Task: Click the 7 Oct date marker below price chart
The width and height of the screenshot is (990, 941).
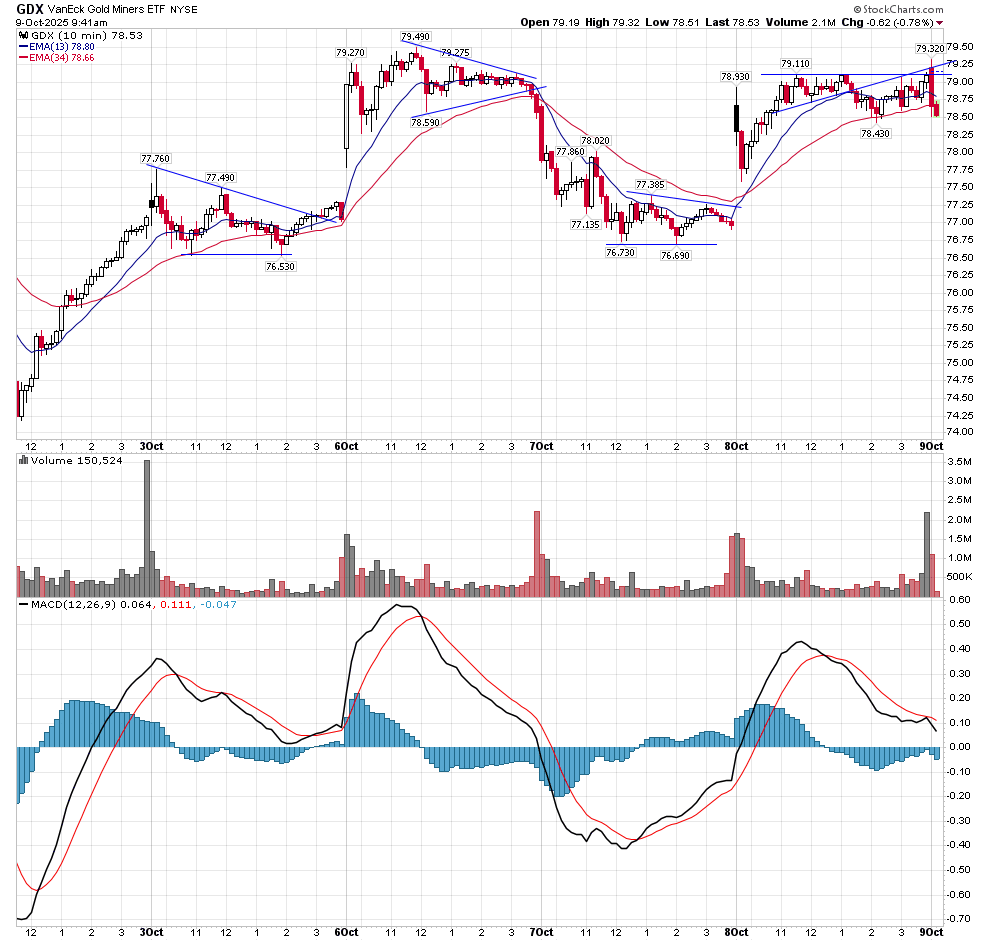Action: coord(541,445)
